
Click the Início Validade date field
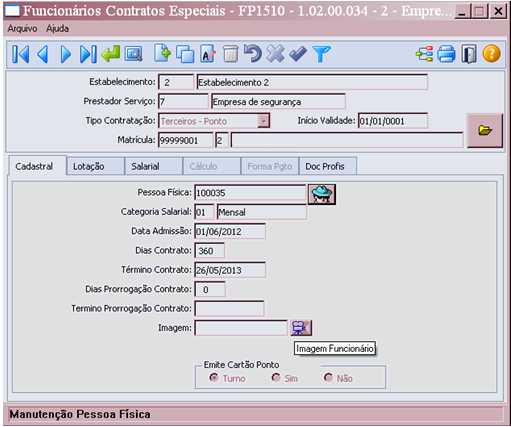point(393,121)
